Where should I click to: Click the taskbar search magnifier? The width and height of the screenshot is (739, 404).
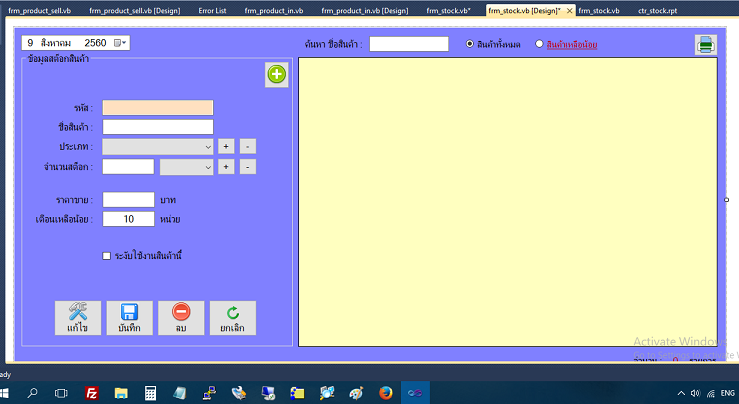tap(32, 393)
